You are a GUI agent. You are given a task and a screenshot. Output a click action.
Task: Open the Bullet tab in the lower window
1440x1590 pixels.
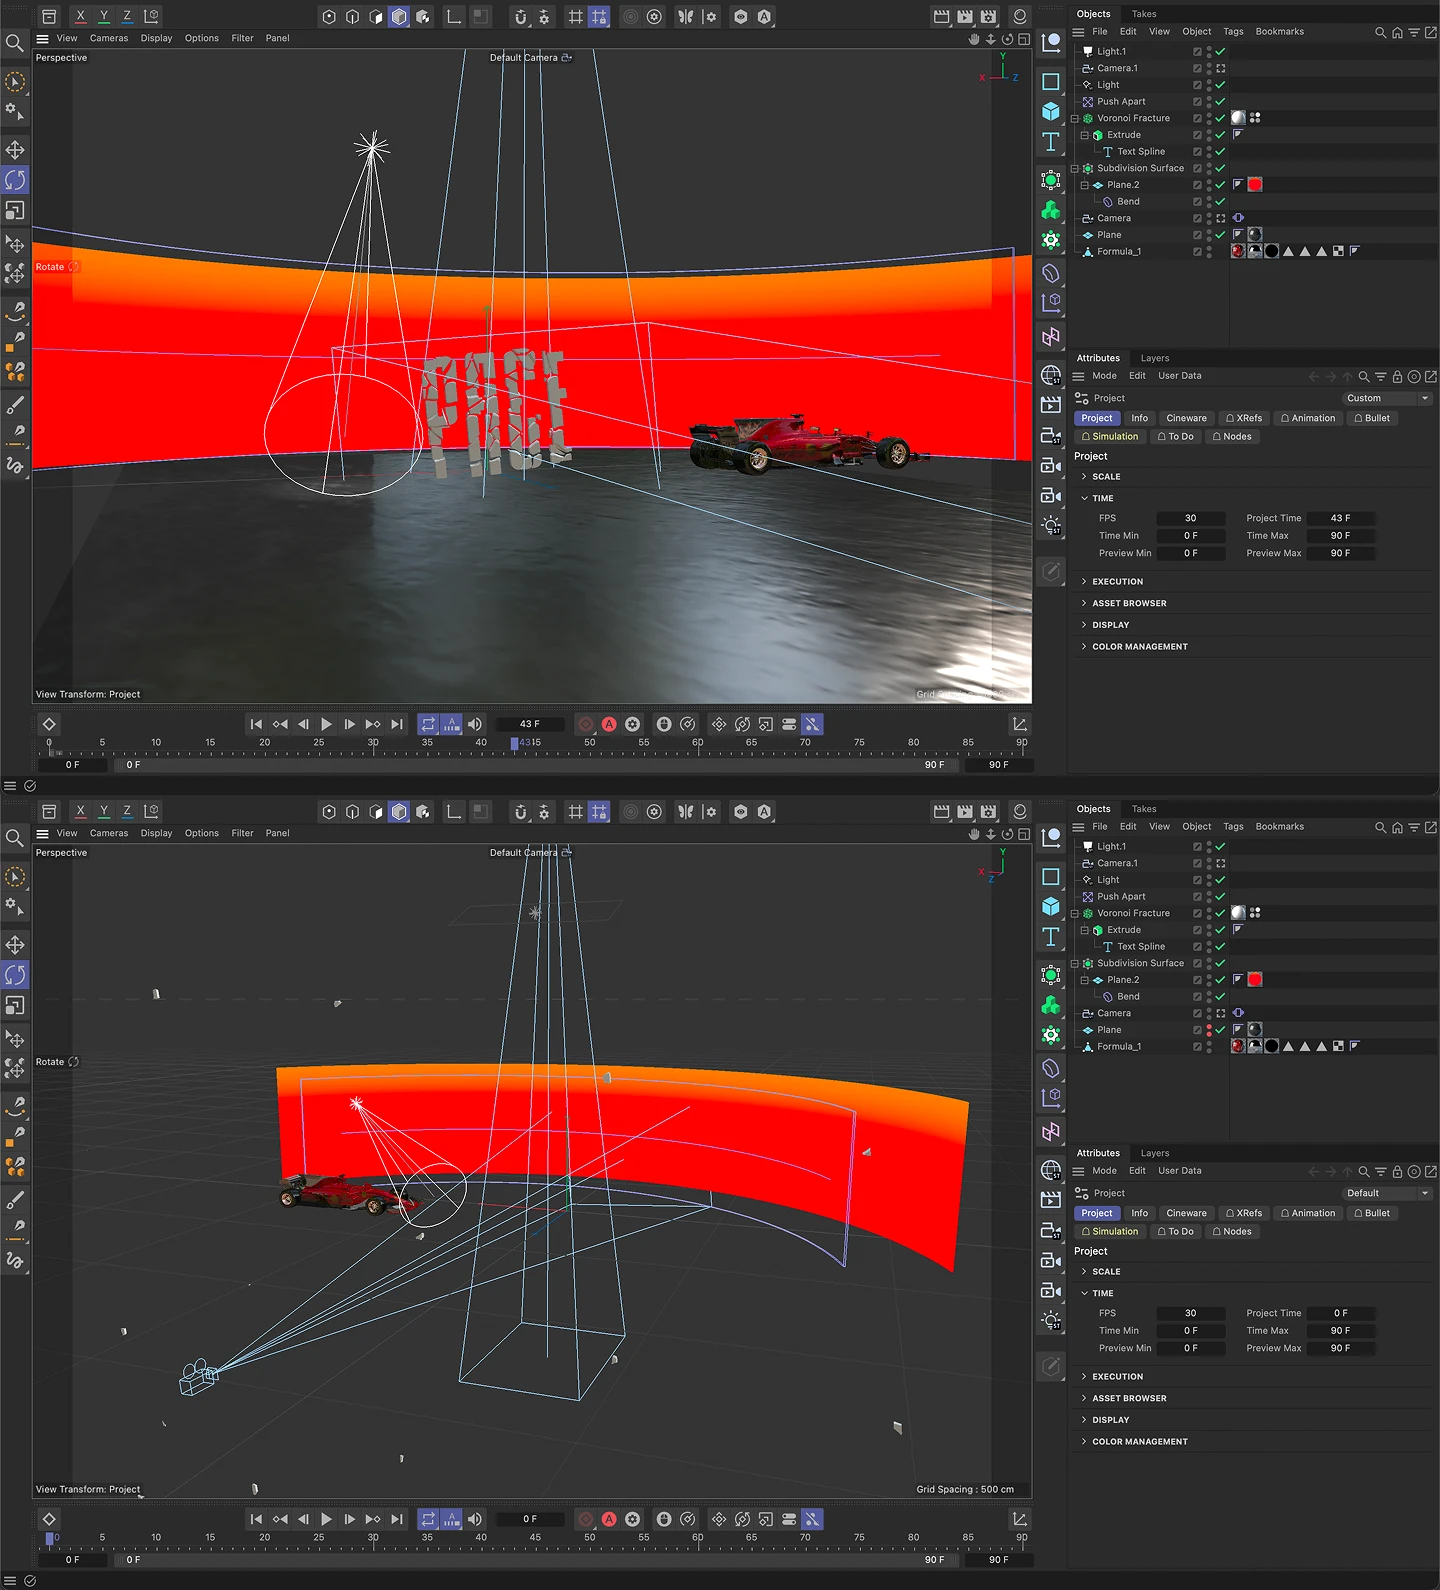(x=1372, y=1213)
